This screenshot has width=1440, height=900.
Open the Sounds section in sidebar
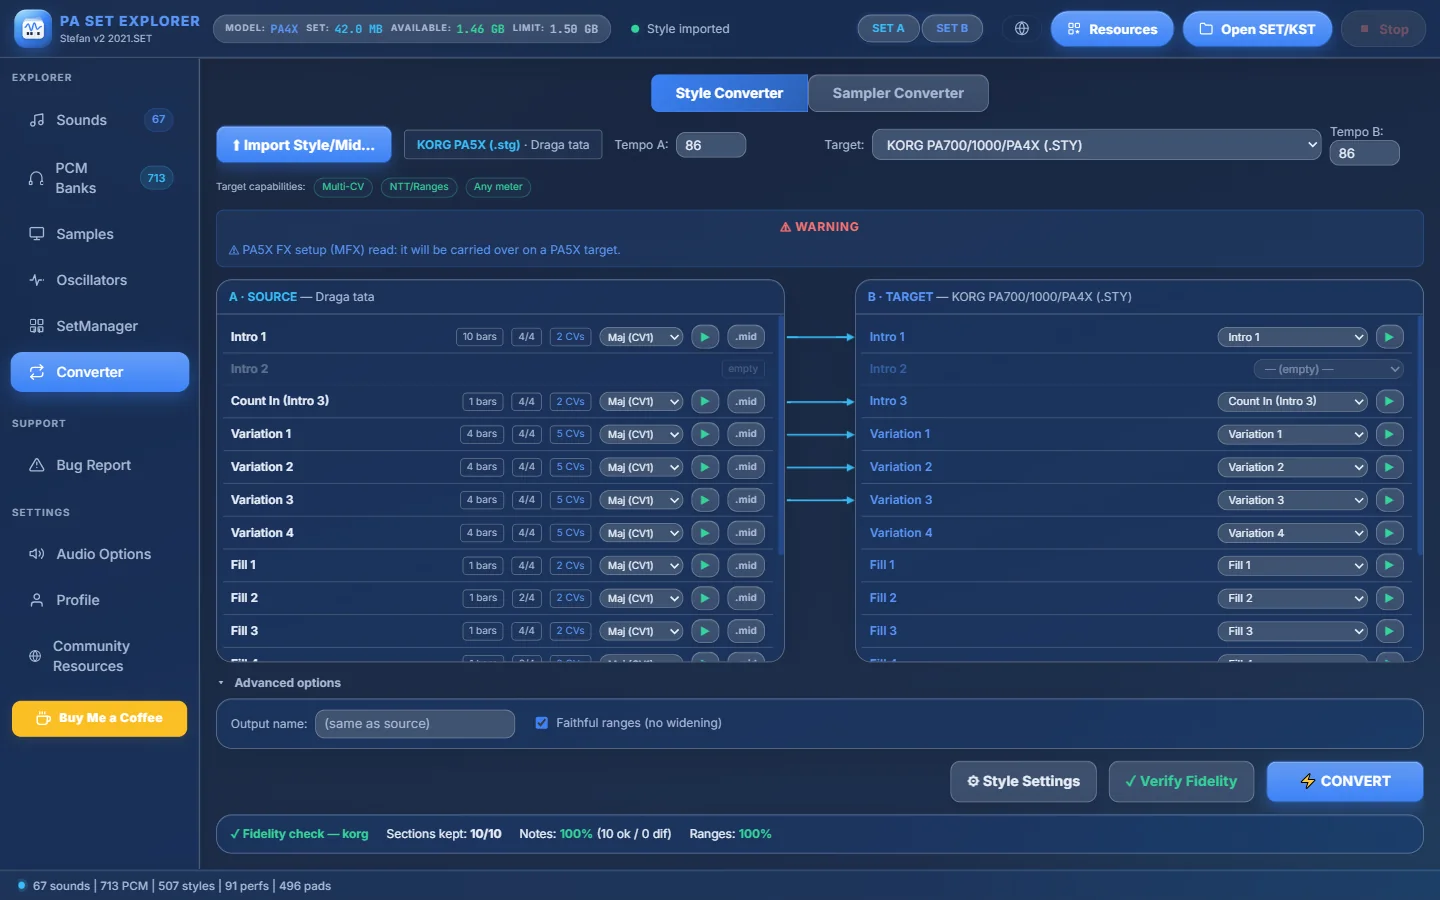pos(100,120)
